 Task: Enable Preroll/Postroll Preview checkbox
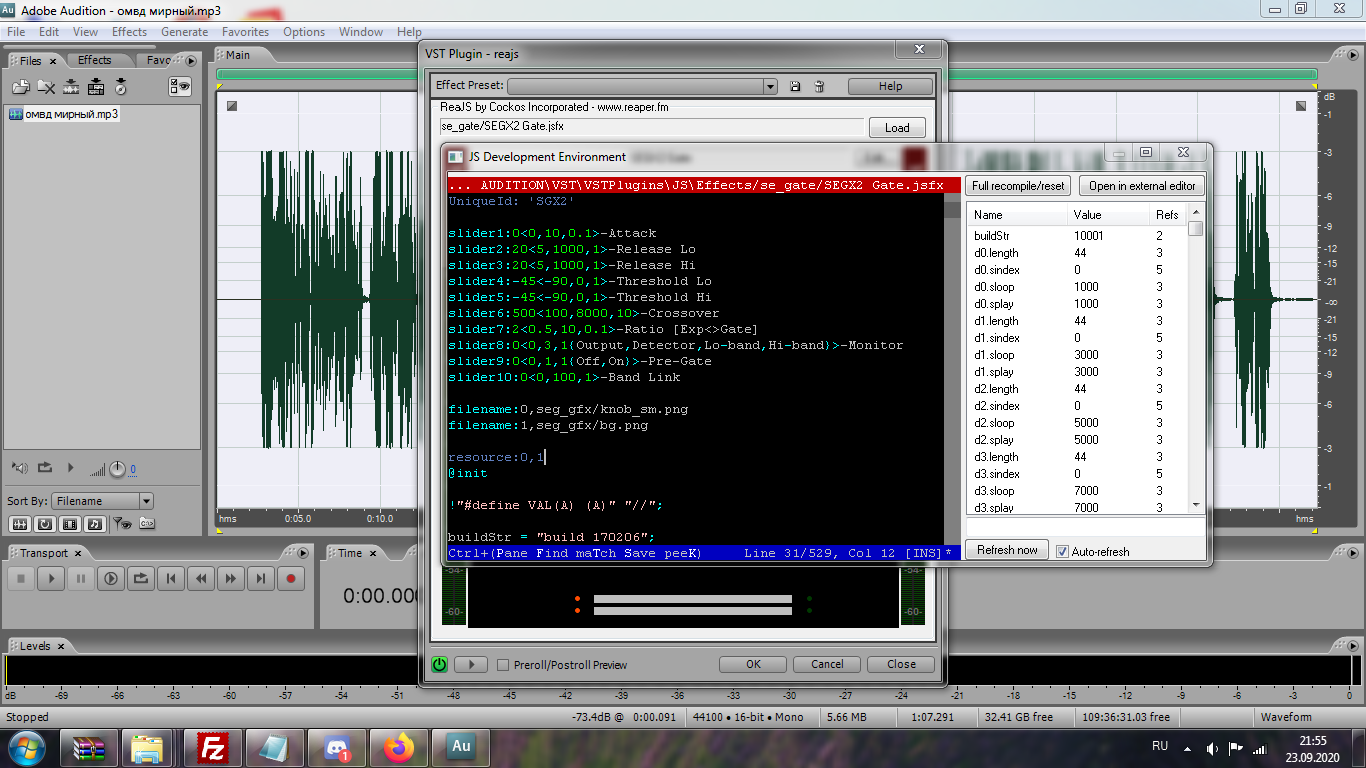503,665
